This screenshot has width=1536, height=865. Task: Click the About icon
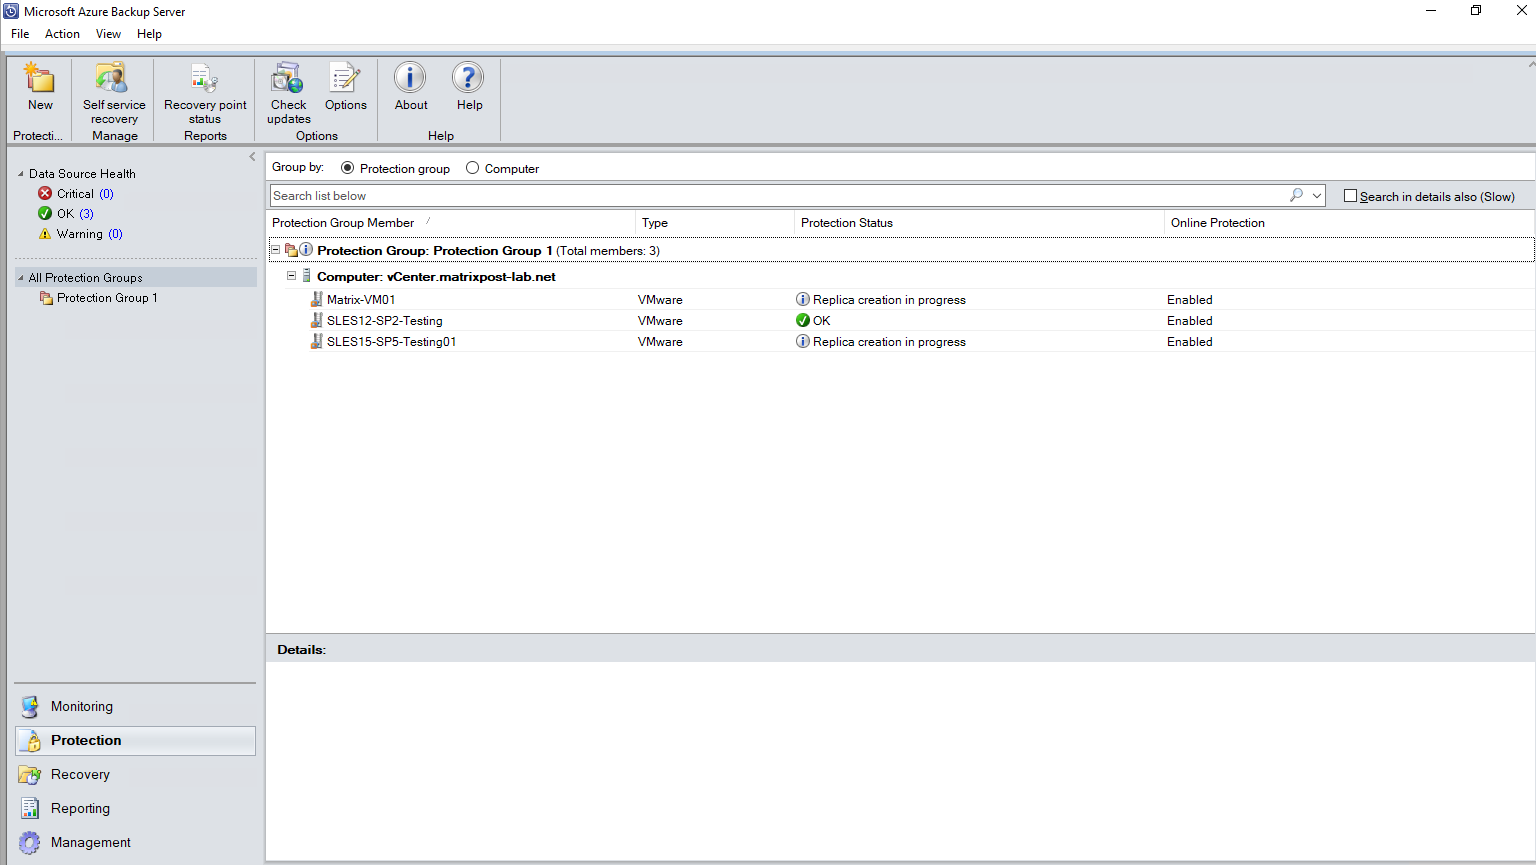pyautogui.click(x=410, y=78)
